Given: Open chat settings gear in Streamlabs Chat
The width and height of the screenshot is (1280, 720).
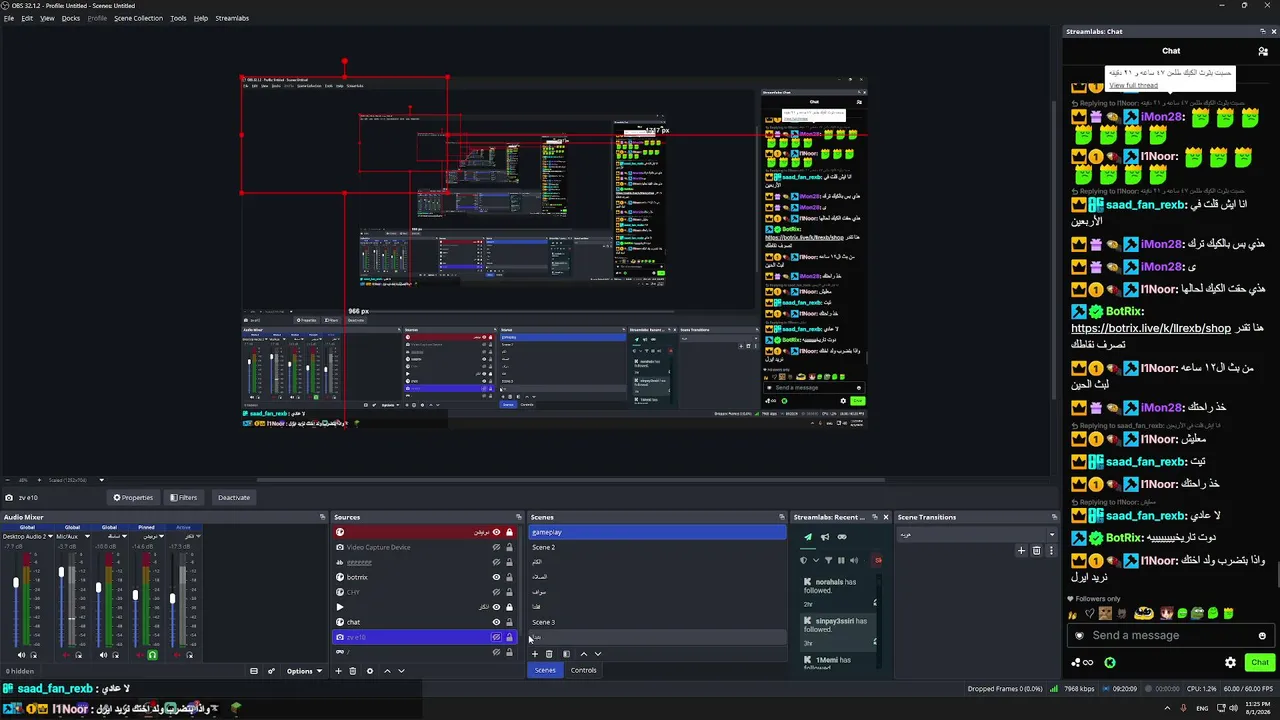Looking at the screenshot, I should 1230,662.
